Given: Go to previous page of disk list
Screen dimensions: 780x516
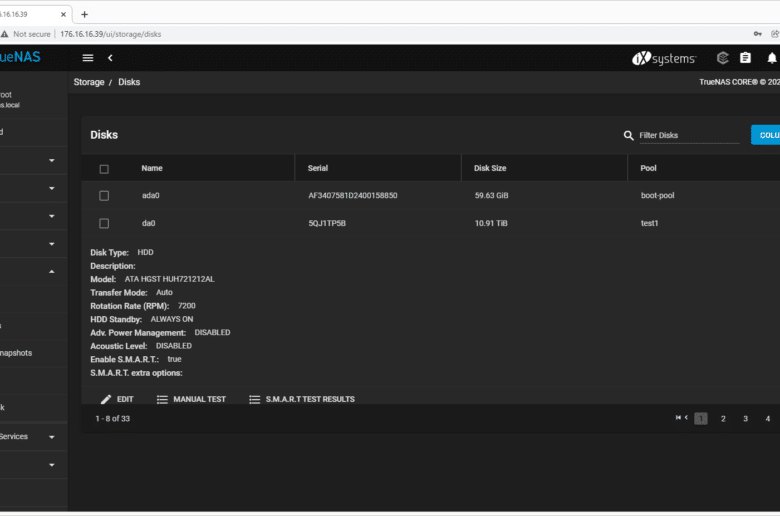Looking at the screenshot, I should coord(686,417).
